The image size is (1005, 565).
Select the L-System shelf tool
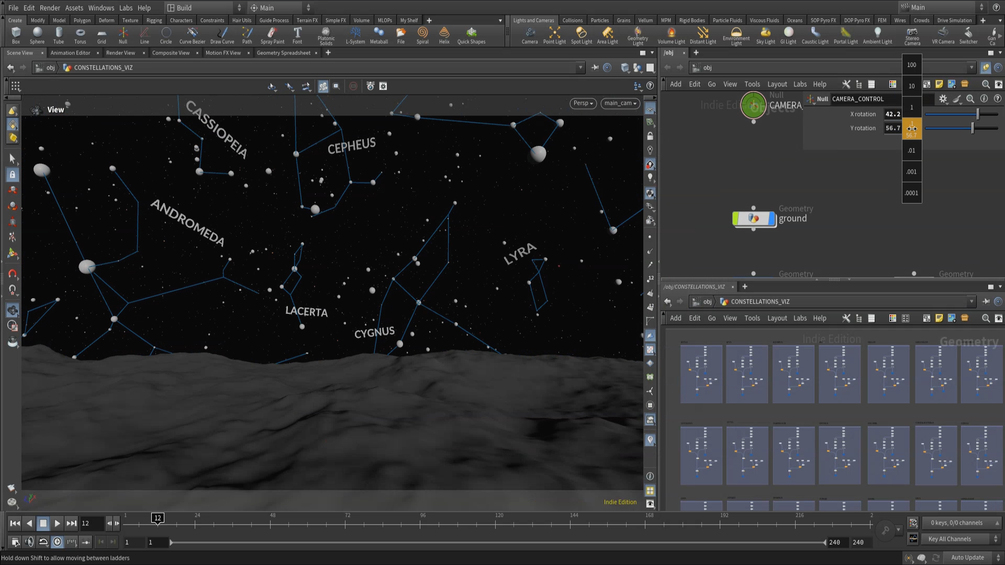coord(355,35)
